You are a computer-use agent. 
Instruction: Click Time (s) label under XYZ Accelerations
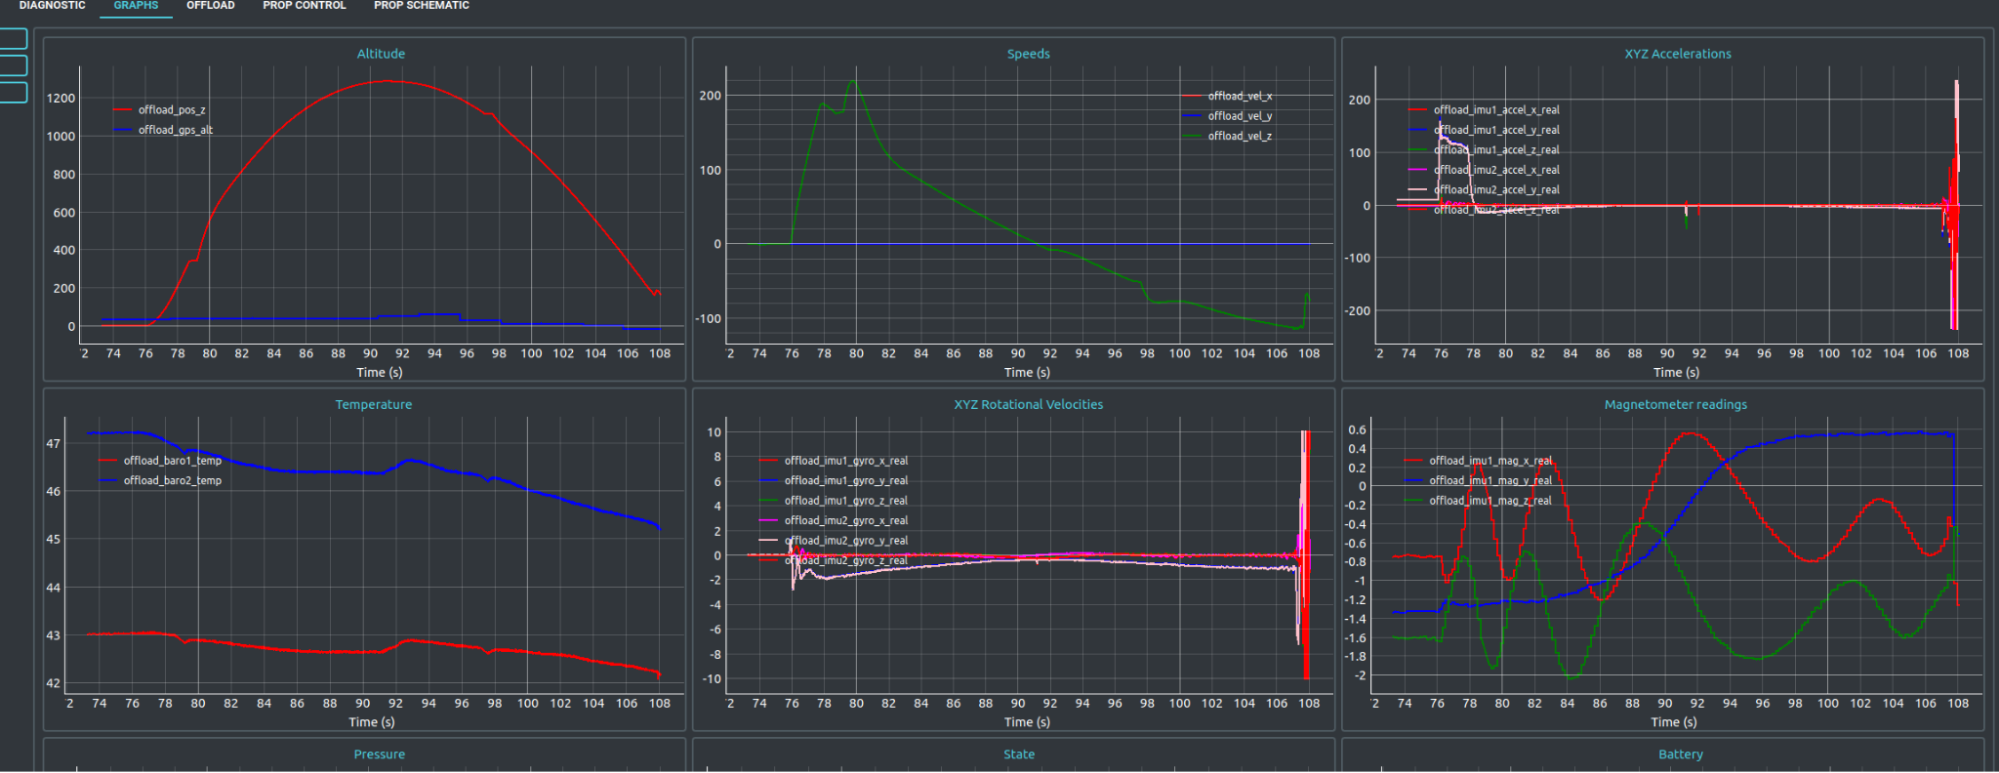1676,373
